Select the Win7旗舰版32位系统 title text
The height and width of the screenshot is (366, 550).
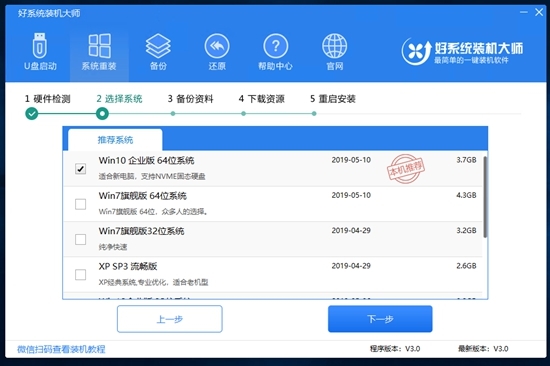click(141, 231)
